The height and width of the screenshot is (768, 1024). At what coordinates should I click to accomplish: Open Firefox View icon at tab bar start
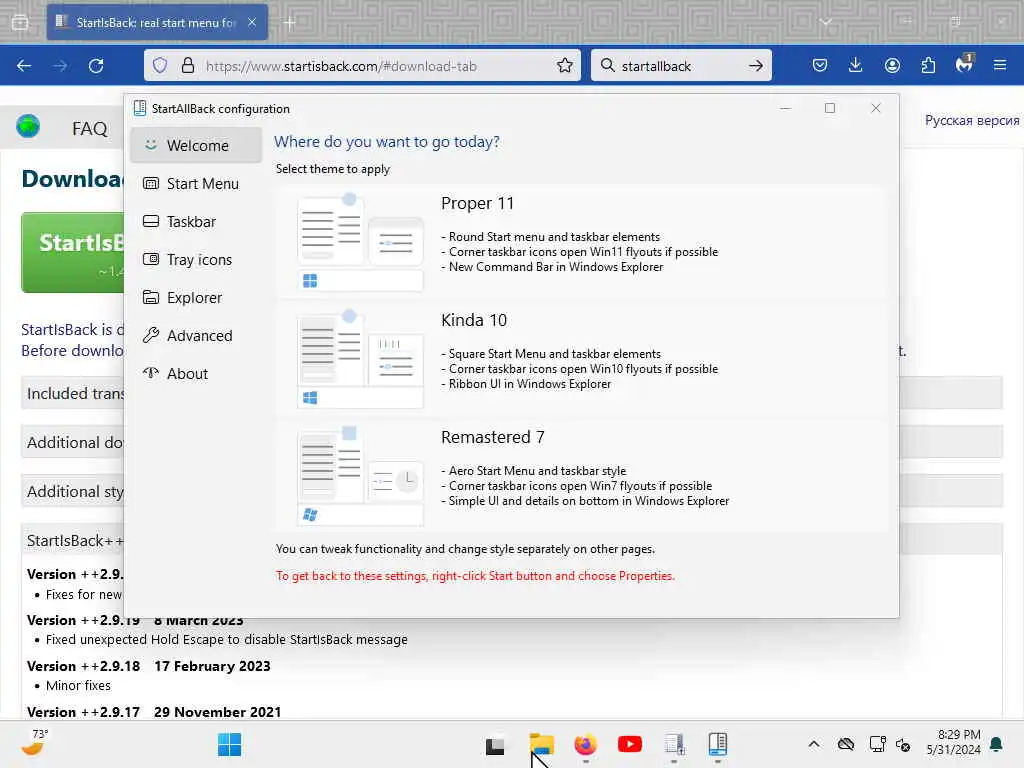tap(20, 22)
